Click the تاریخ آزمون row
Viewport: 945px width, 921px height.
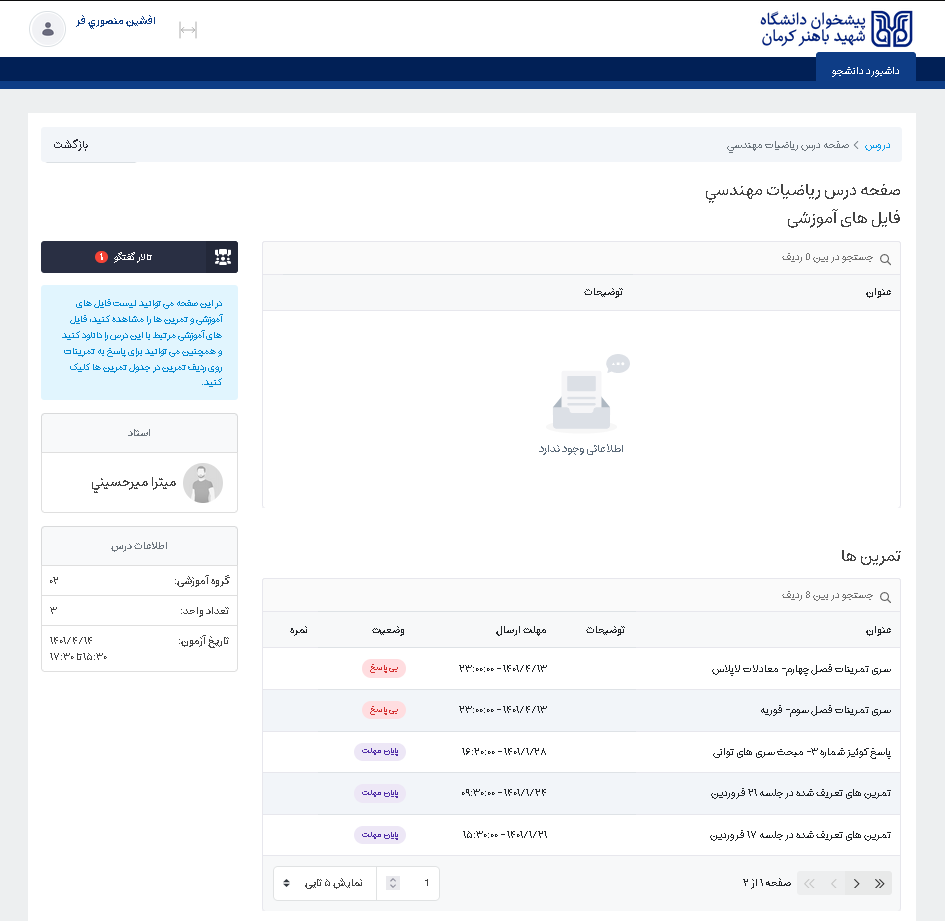pyautogui.click(x=139, y=648)
